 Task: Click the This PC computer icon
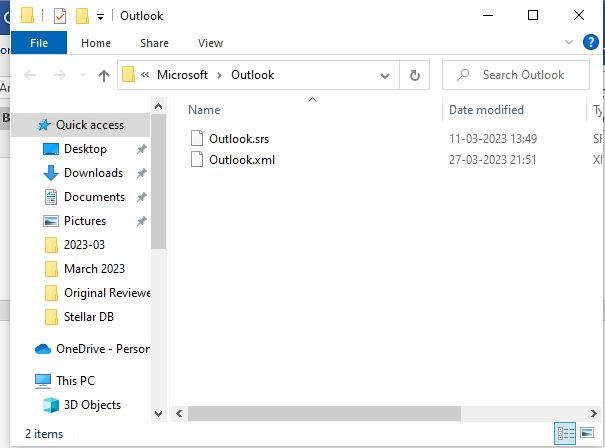(43, 381)
